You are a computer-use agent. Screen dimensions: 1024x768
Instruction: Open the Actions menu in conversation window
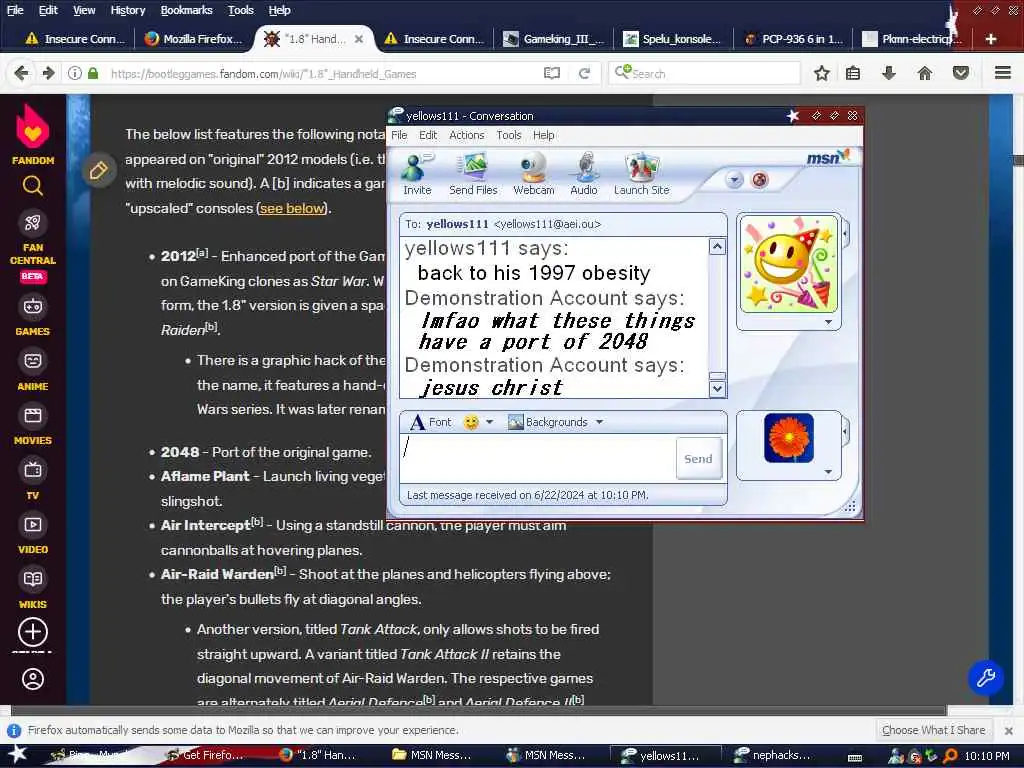point(467,135)
